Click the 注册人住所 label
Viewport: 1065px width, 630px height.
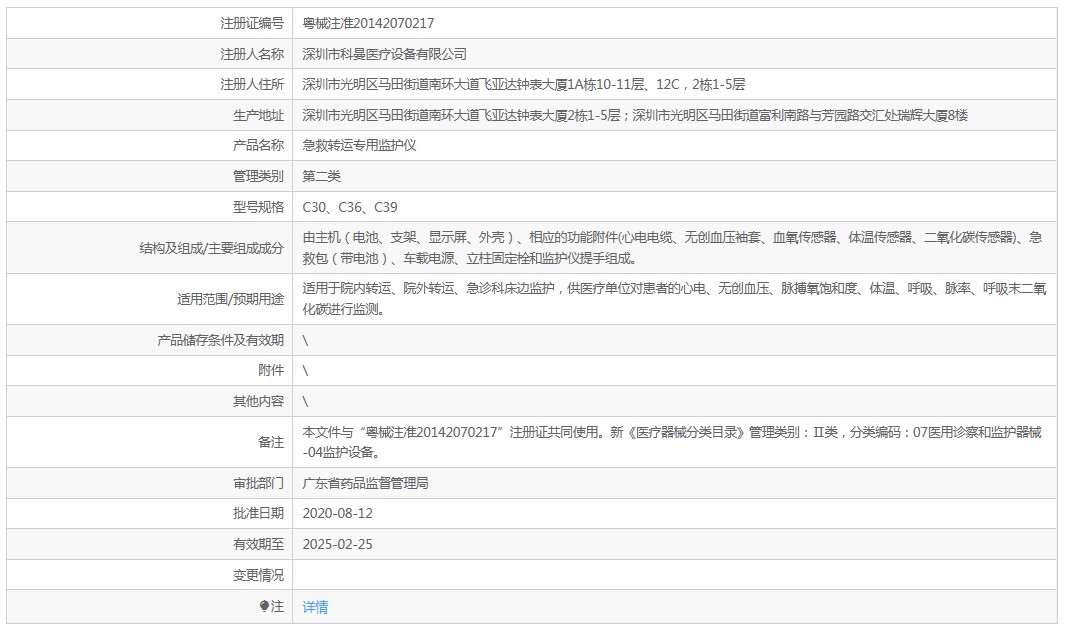pyautogui.click(x=252, y=84)
